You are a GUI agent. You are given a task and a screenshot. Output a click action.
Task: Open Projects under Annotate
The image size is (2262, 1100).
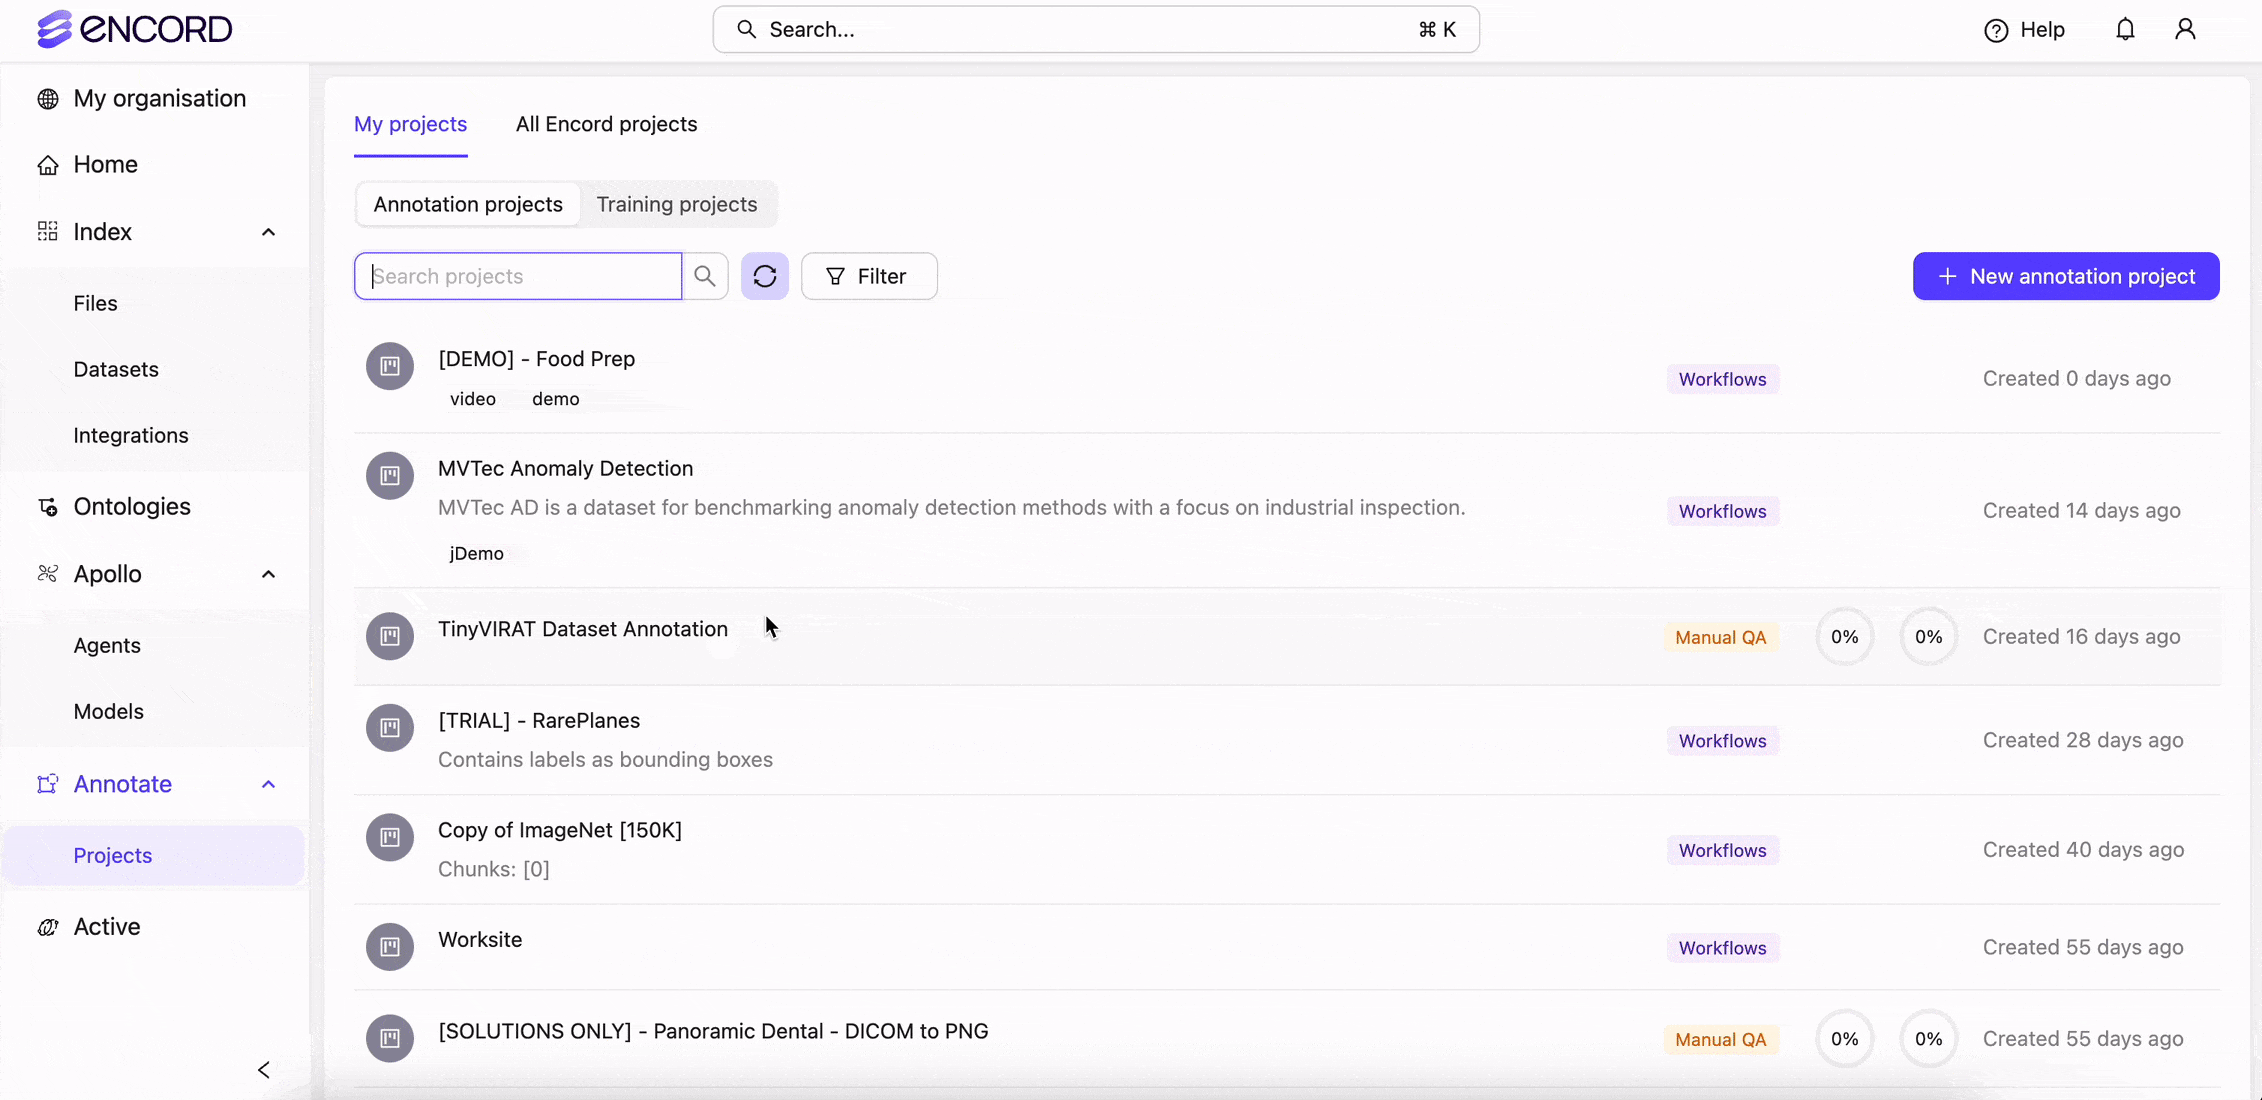[154, 855]
